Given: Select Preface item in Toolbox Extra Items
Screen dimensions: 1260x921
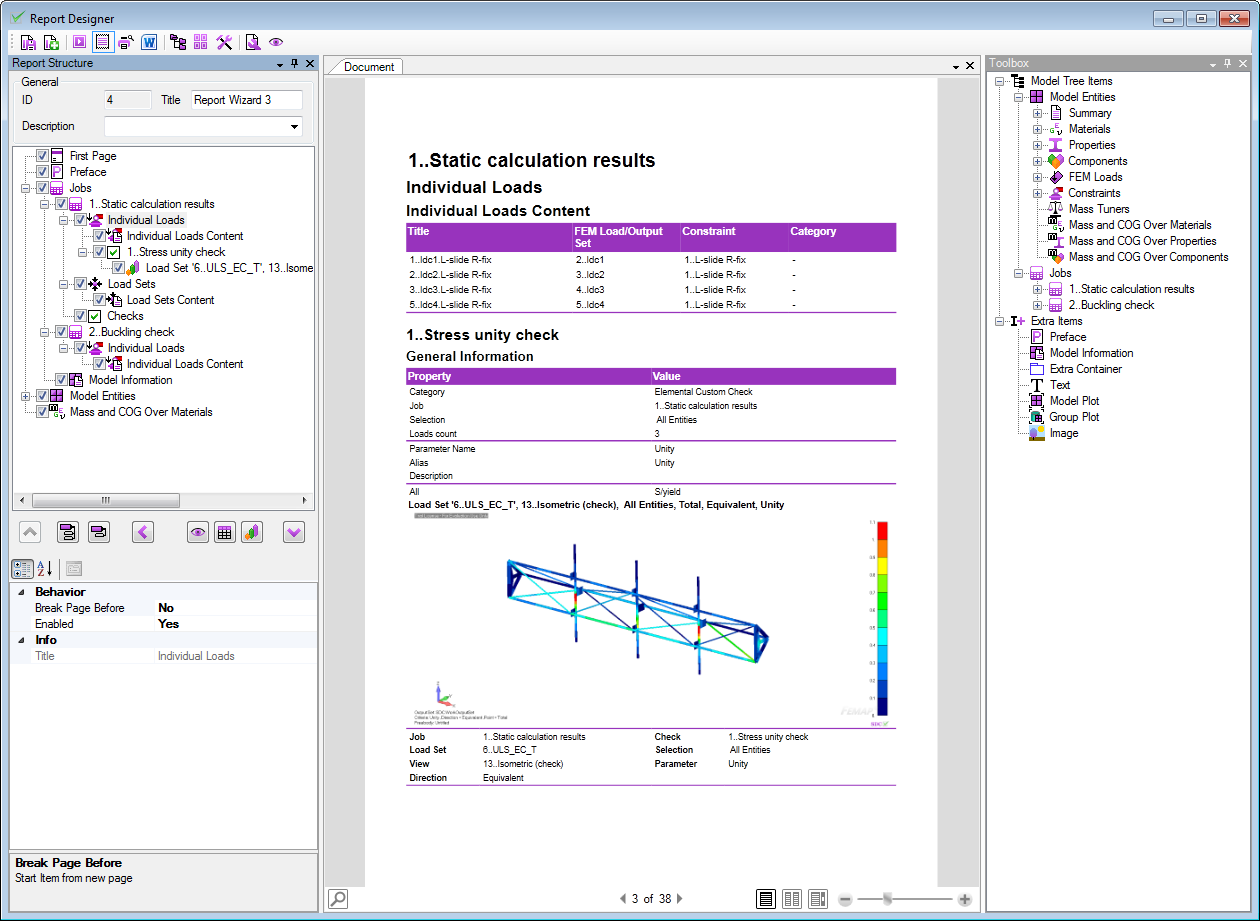Looking at the screenshot, I should click(x=1068, y=337).
